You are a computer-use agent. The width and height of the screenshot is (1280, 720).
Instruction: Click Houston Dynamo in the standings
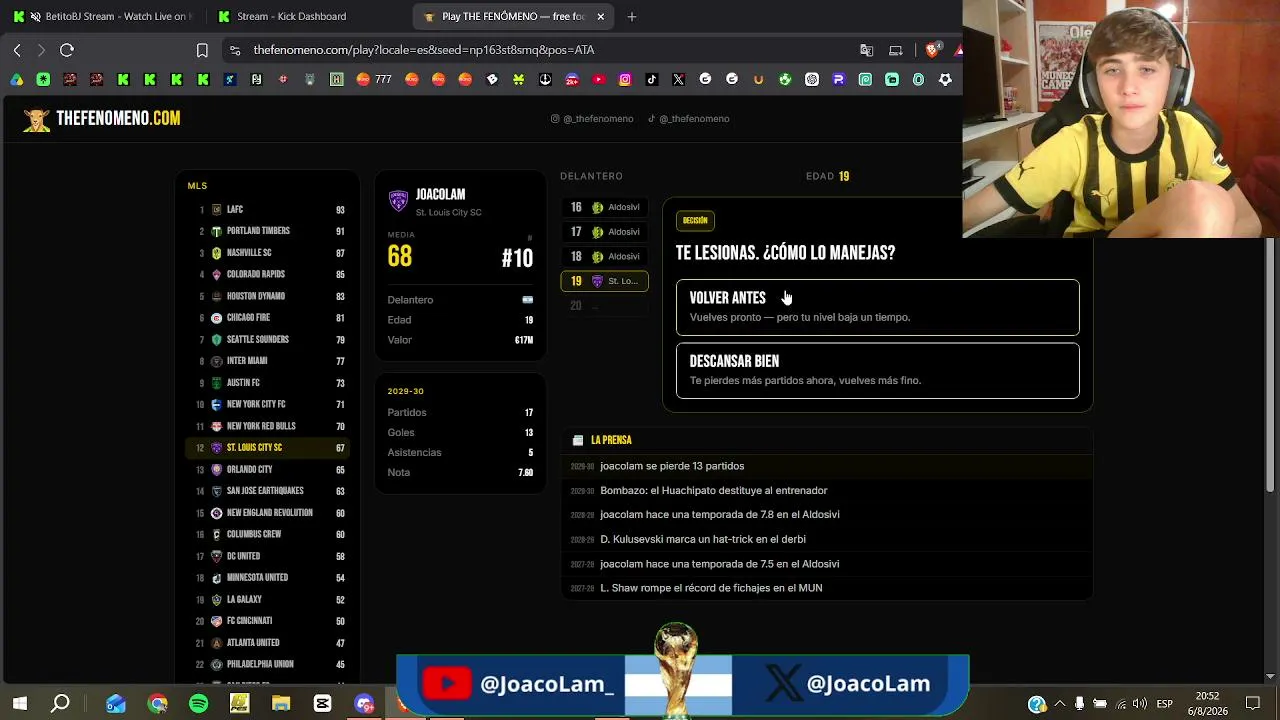click(268, 296)
